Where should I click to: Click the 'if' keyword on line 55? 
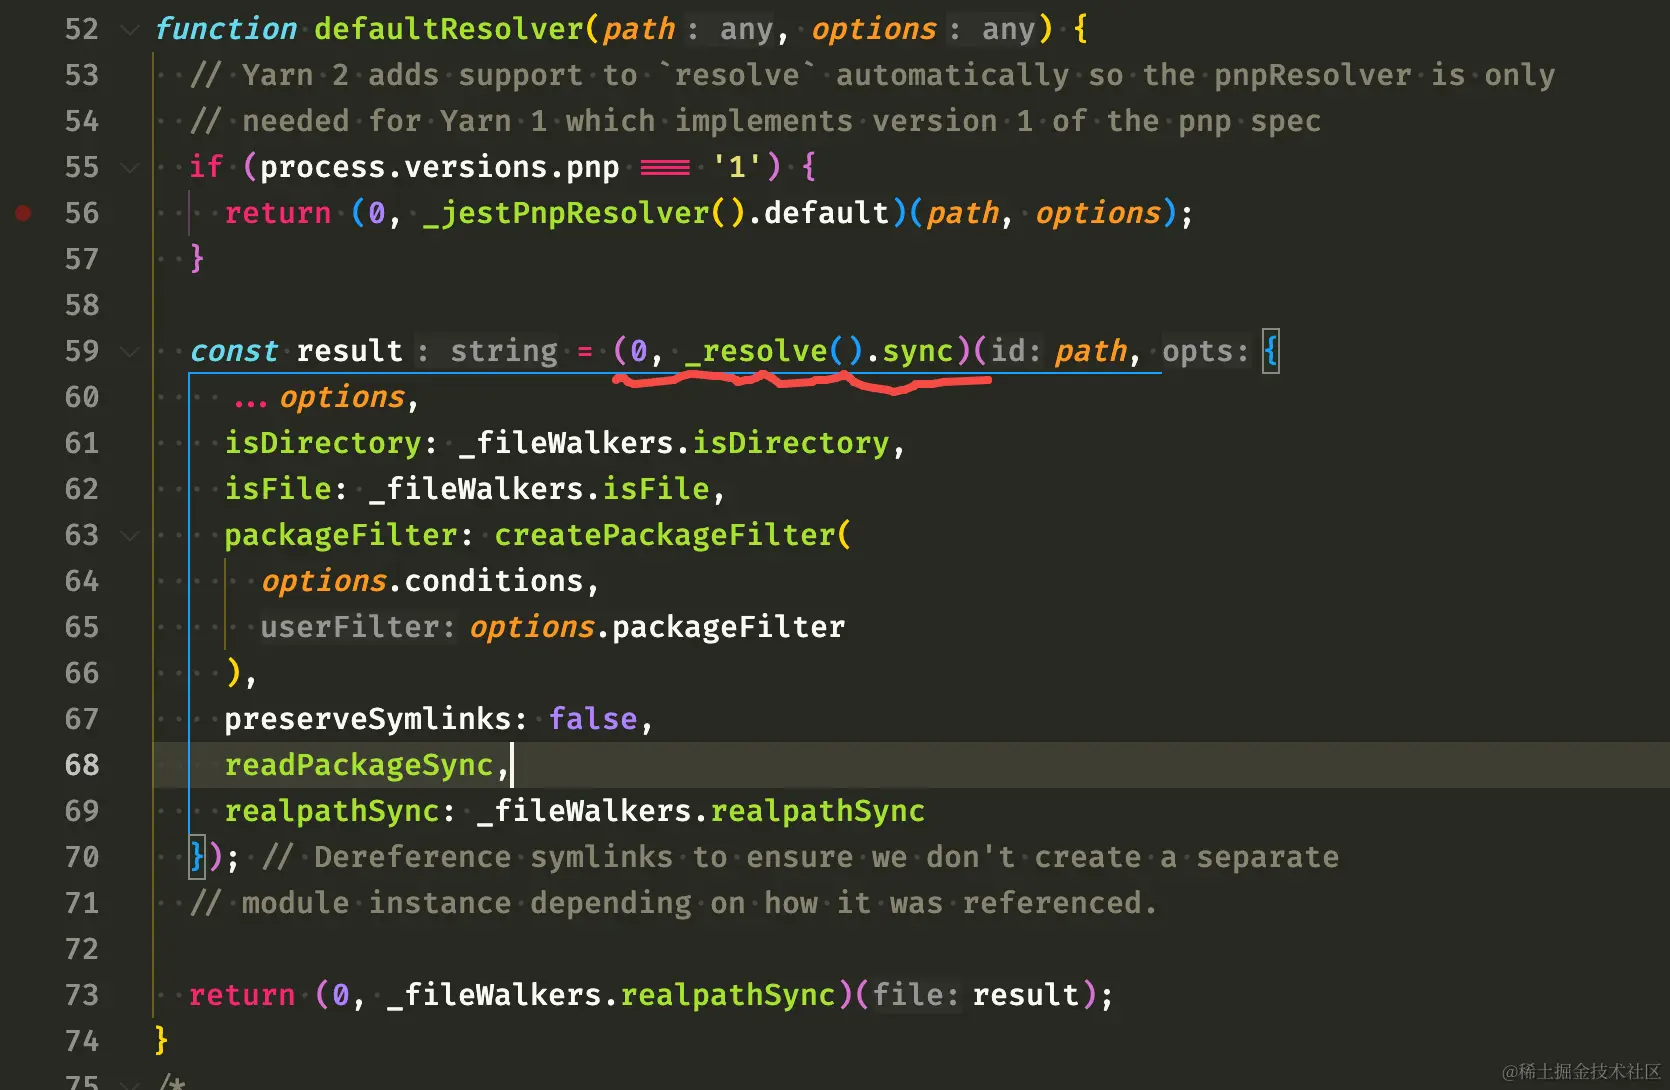click(206, 167)
